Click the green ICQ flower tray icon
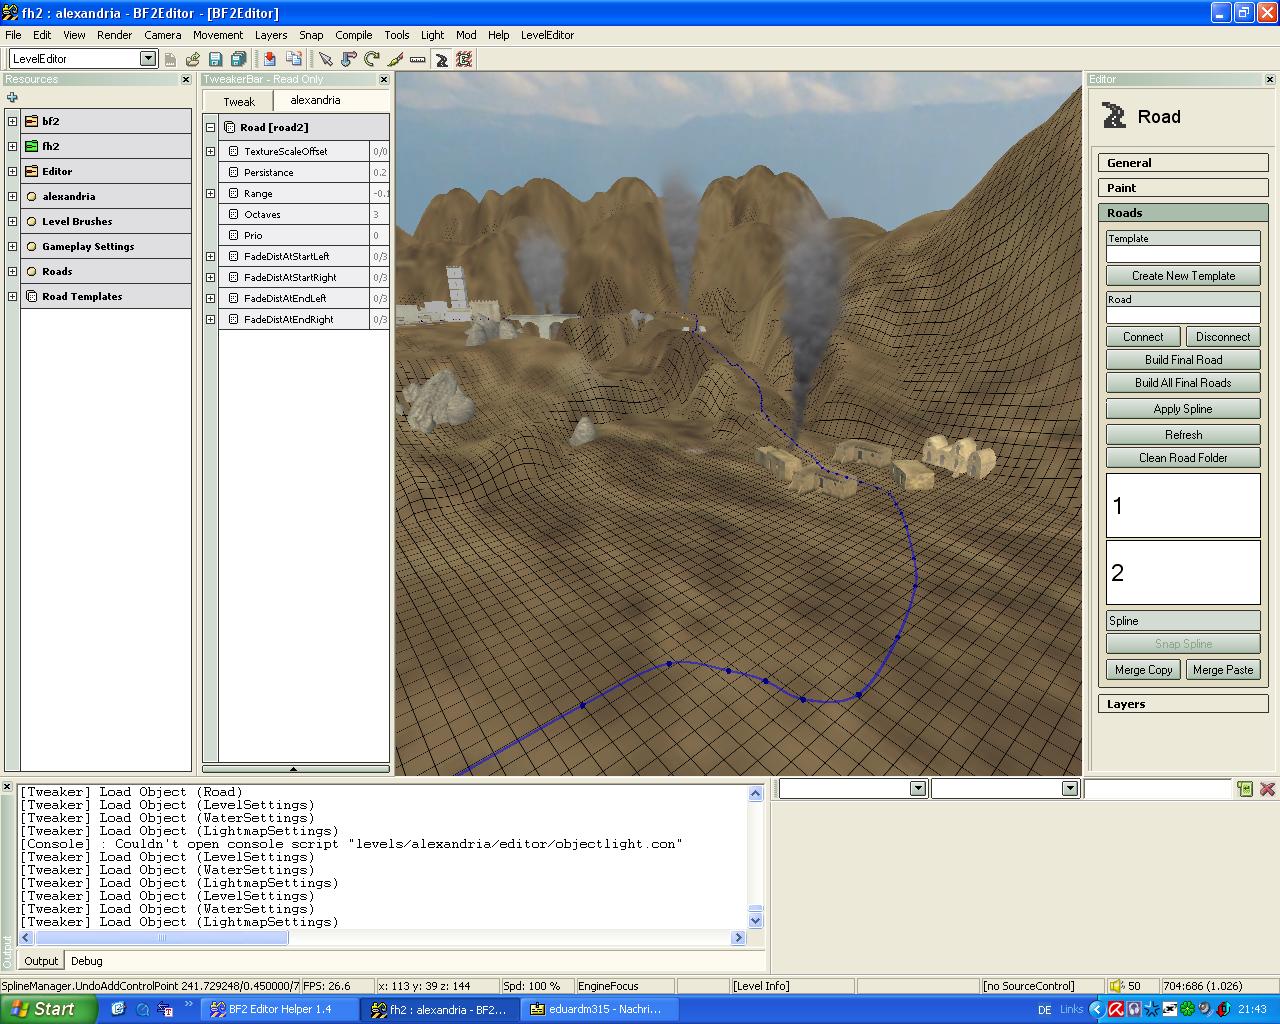The height and width of the screenshot is (1024, 1280). tap(1187, 1009)
